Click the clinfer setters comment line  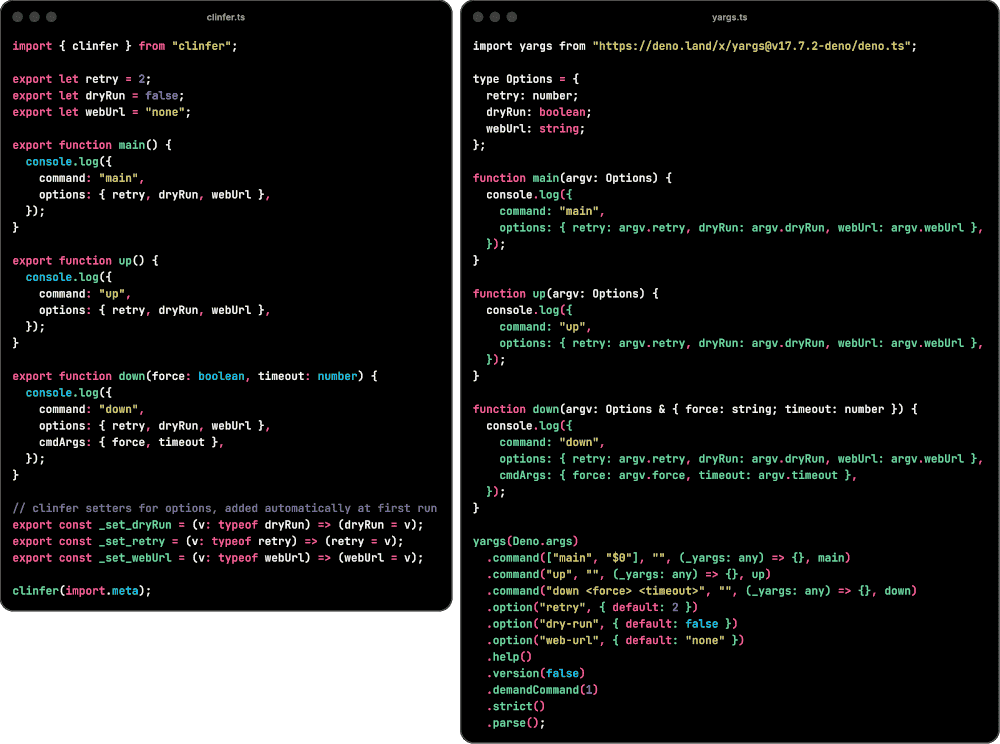click(x=224, y=508)
